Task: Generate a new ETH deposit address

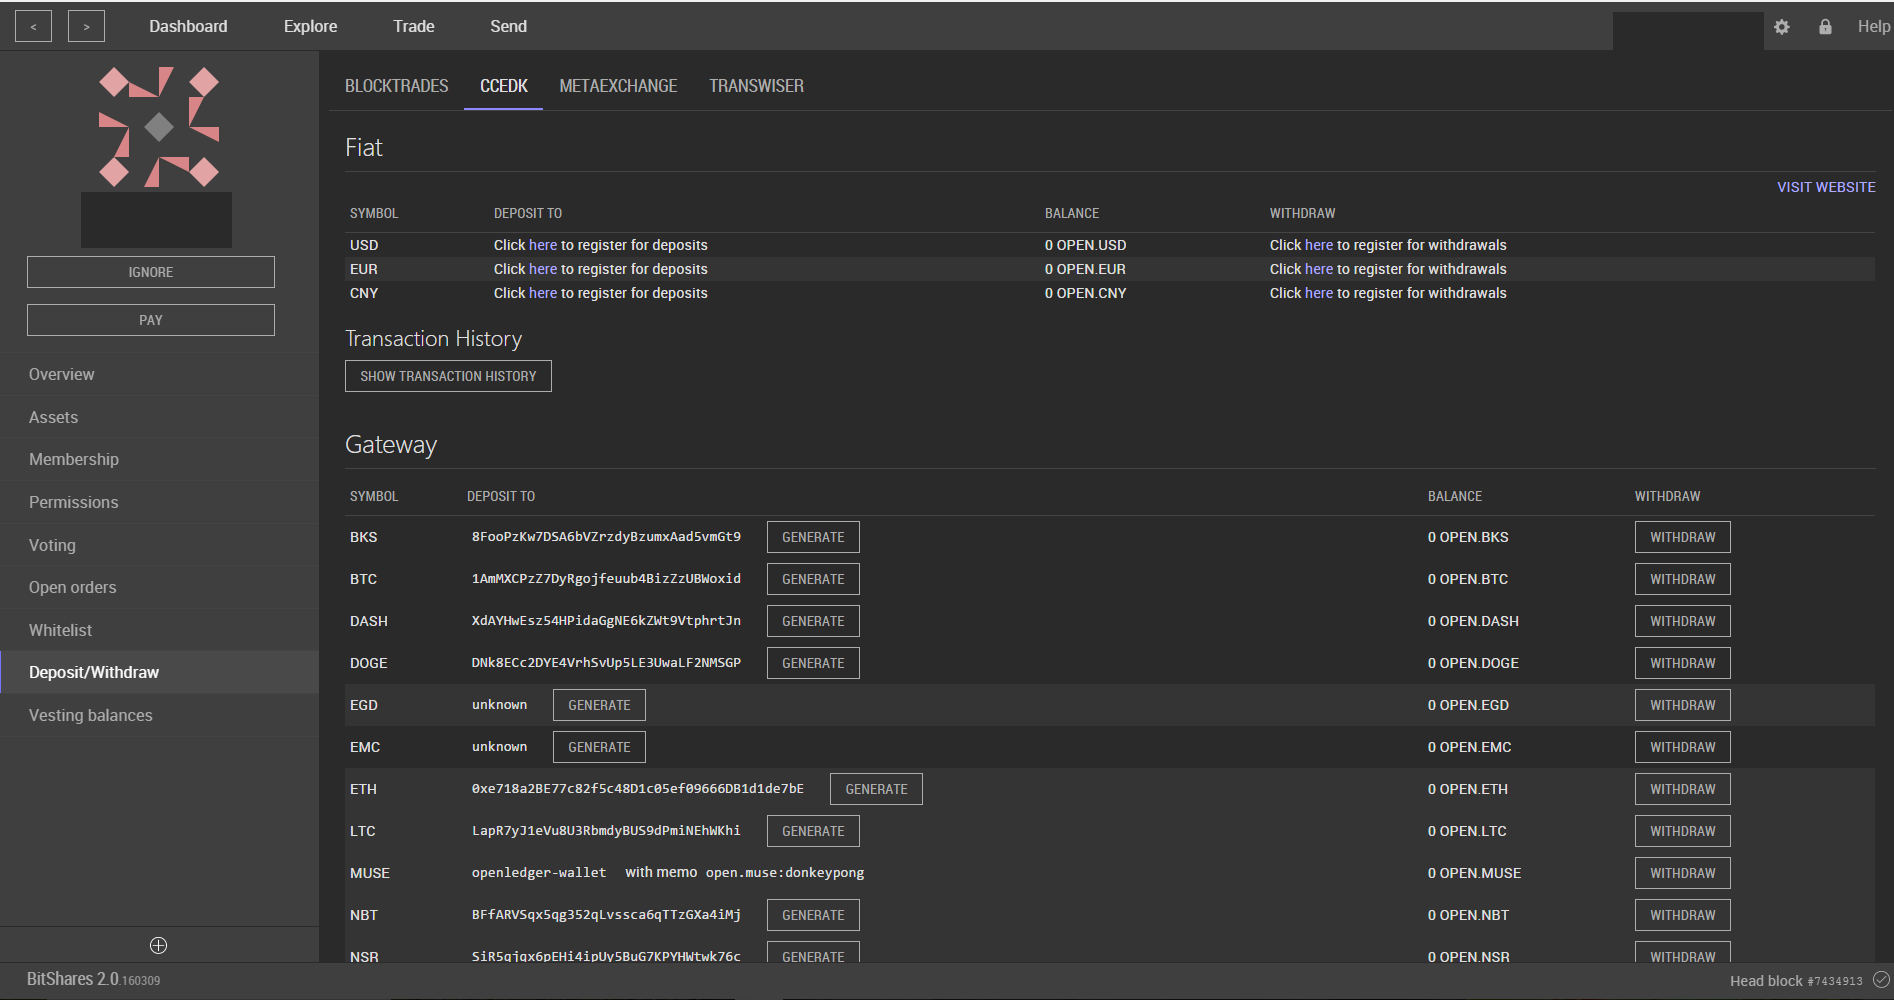Action: [x=876, y=789]
